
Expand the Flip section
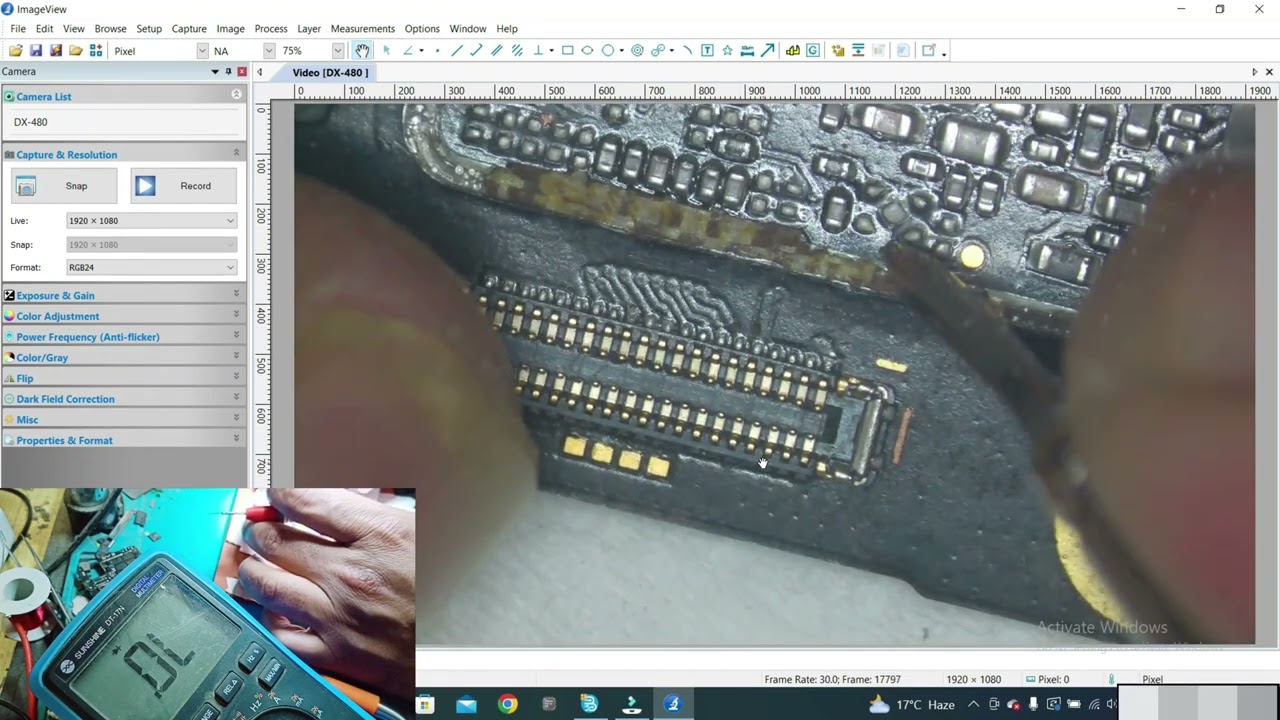[x=236, y=377]
